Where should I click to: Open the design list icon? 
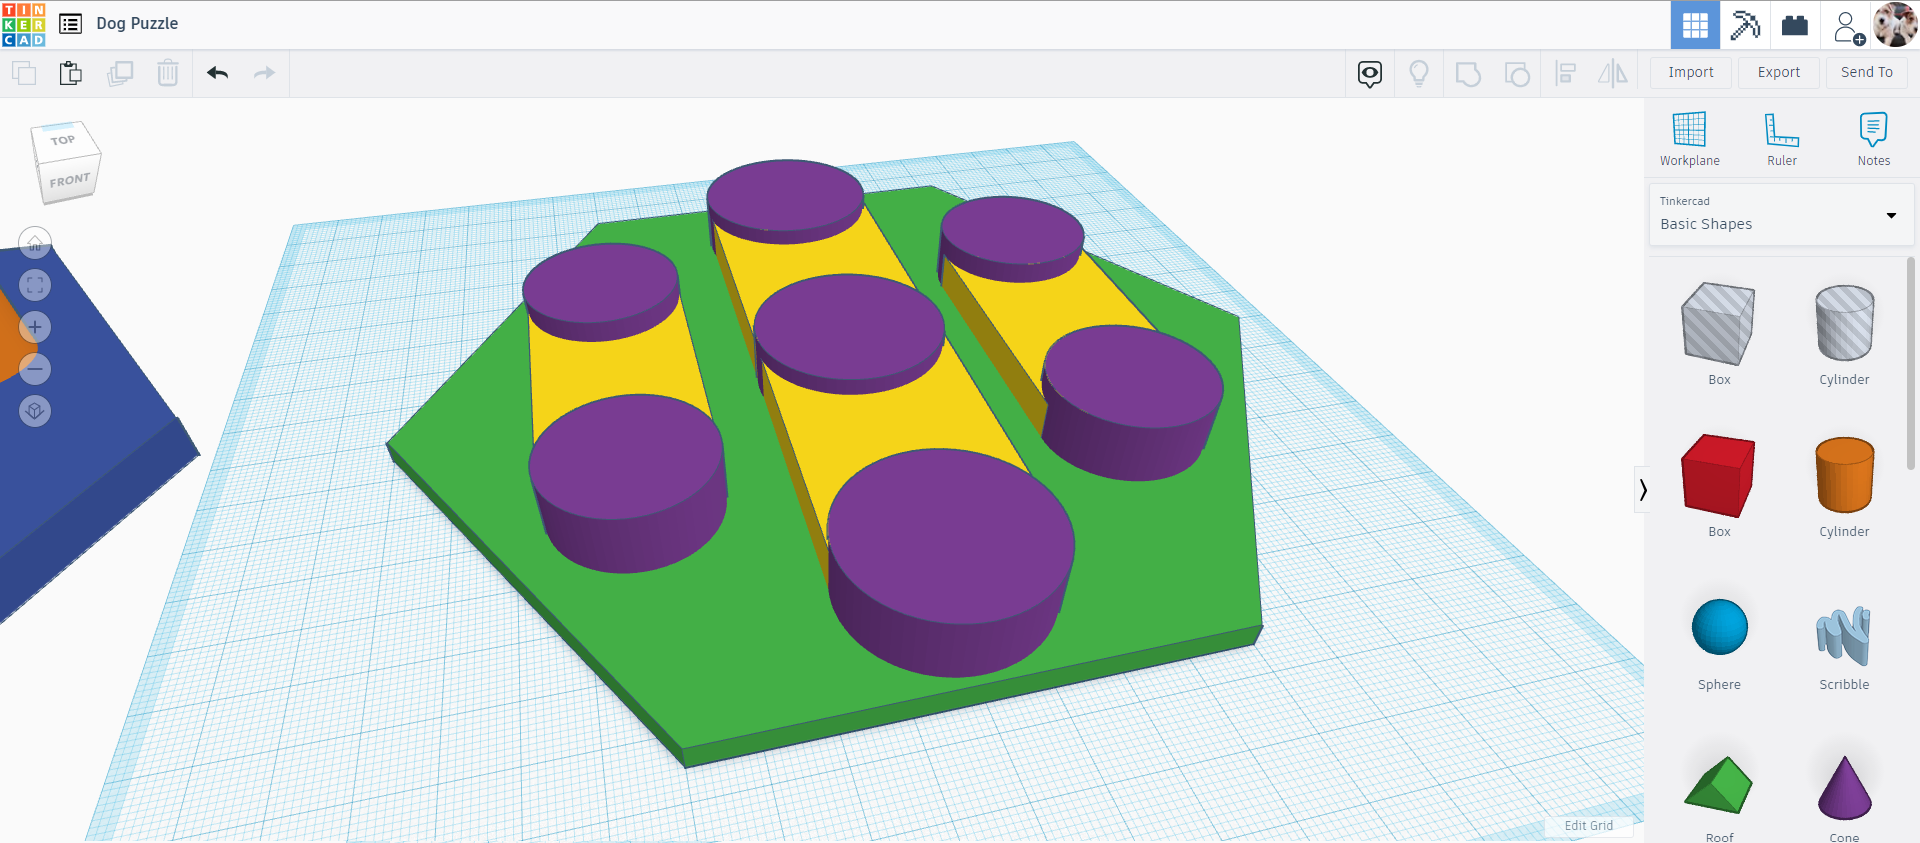[x=70, y=23]
